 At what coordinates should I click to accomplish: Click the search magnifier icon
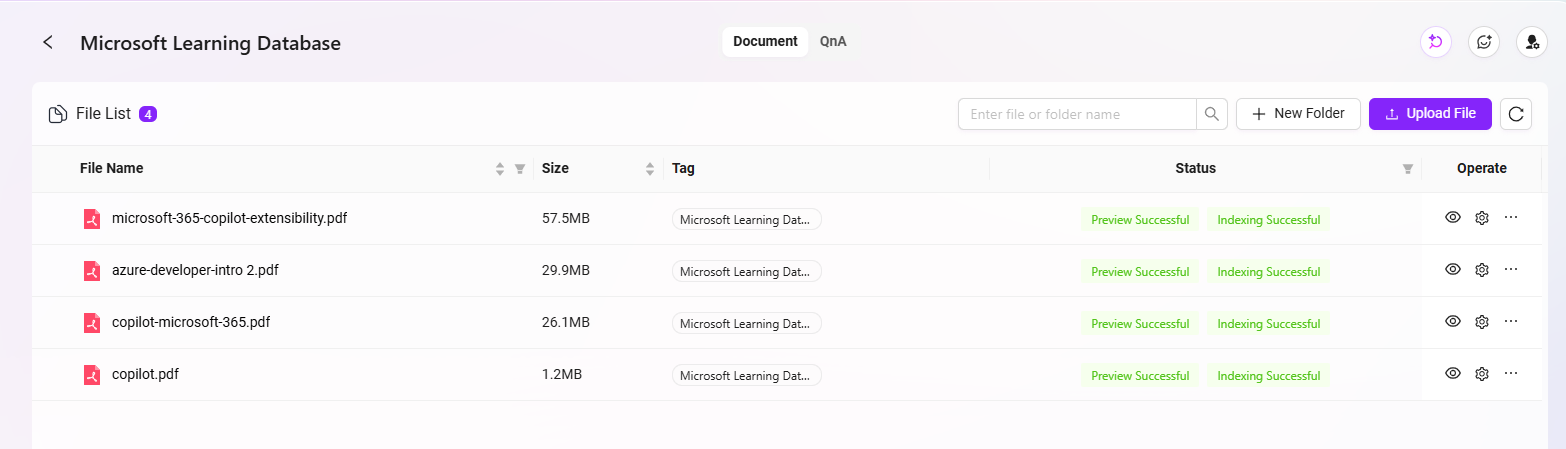[1212, 114]
